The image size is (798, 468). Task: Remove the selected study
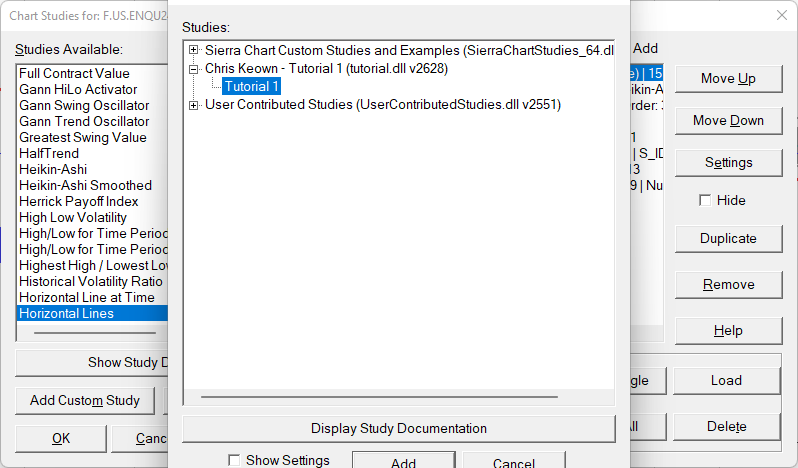[727, 285]
